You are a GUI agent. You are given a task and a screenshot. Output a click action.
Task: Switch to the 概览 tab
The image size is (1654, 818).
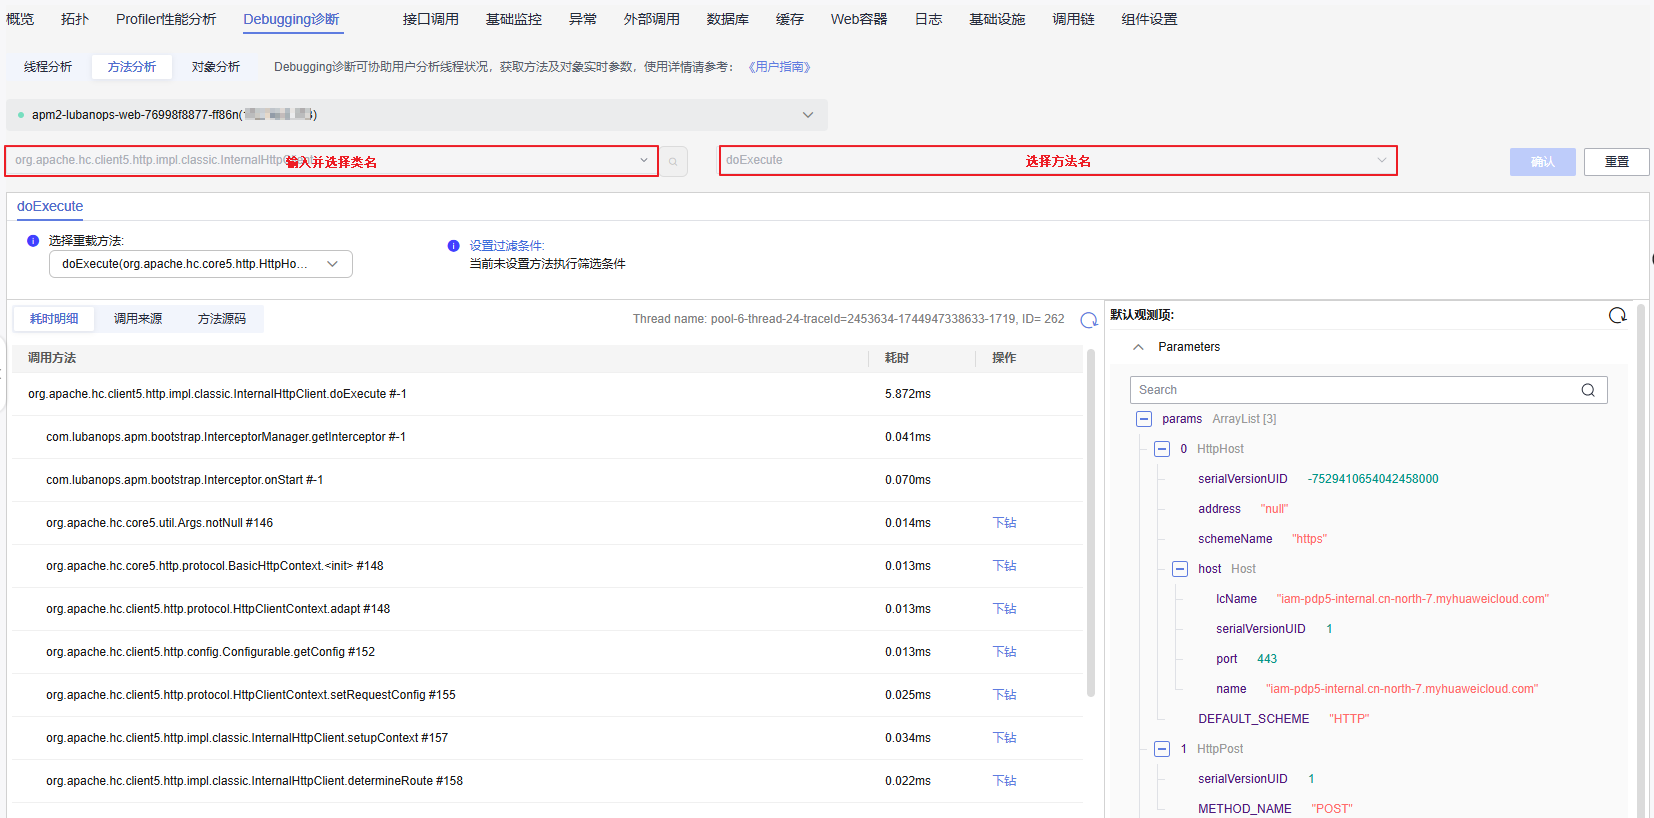click(20, 19)
